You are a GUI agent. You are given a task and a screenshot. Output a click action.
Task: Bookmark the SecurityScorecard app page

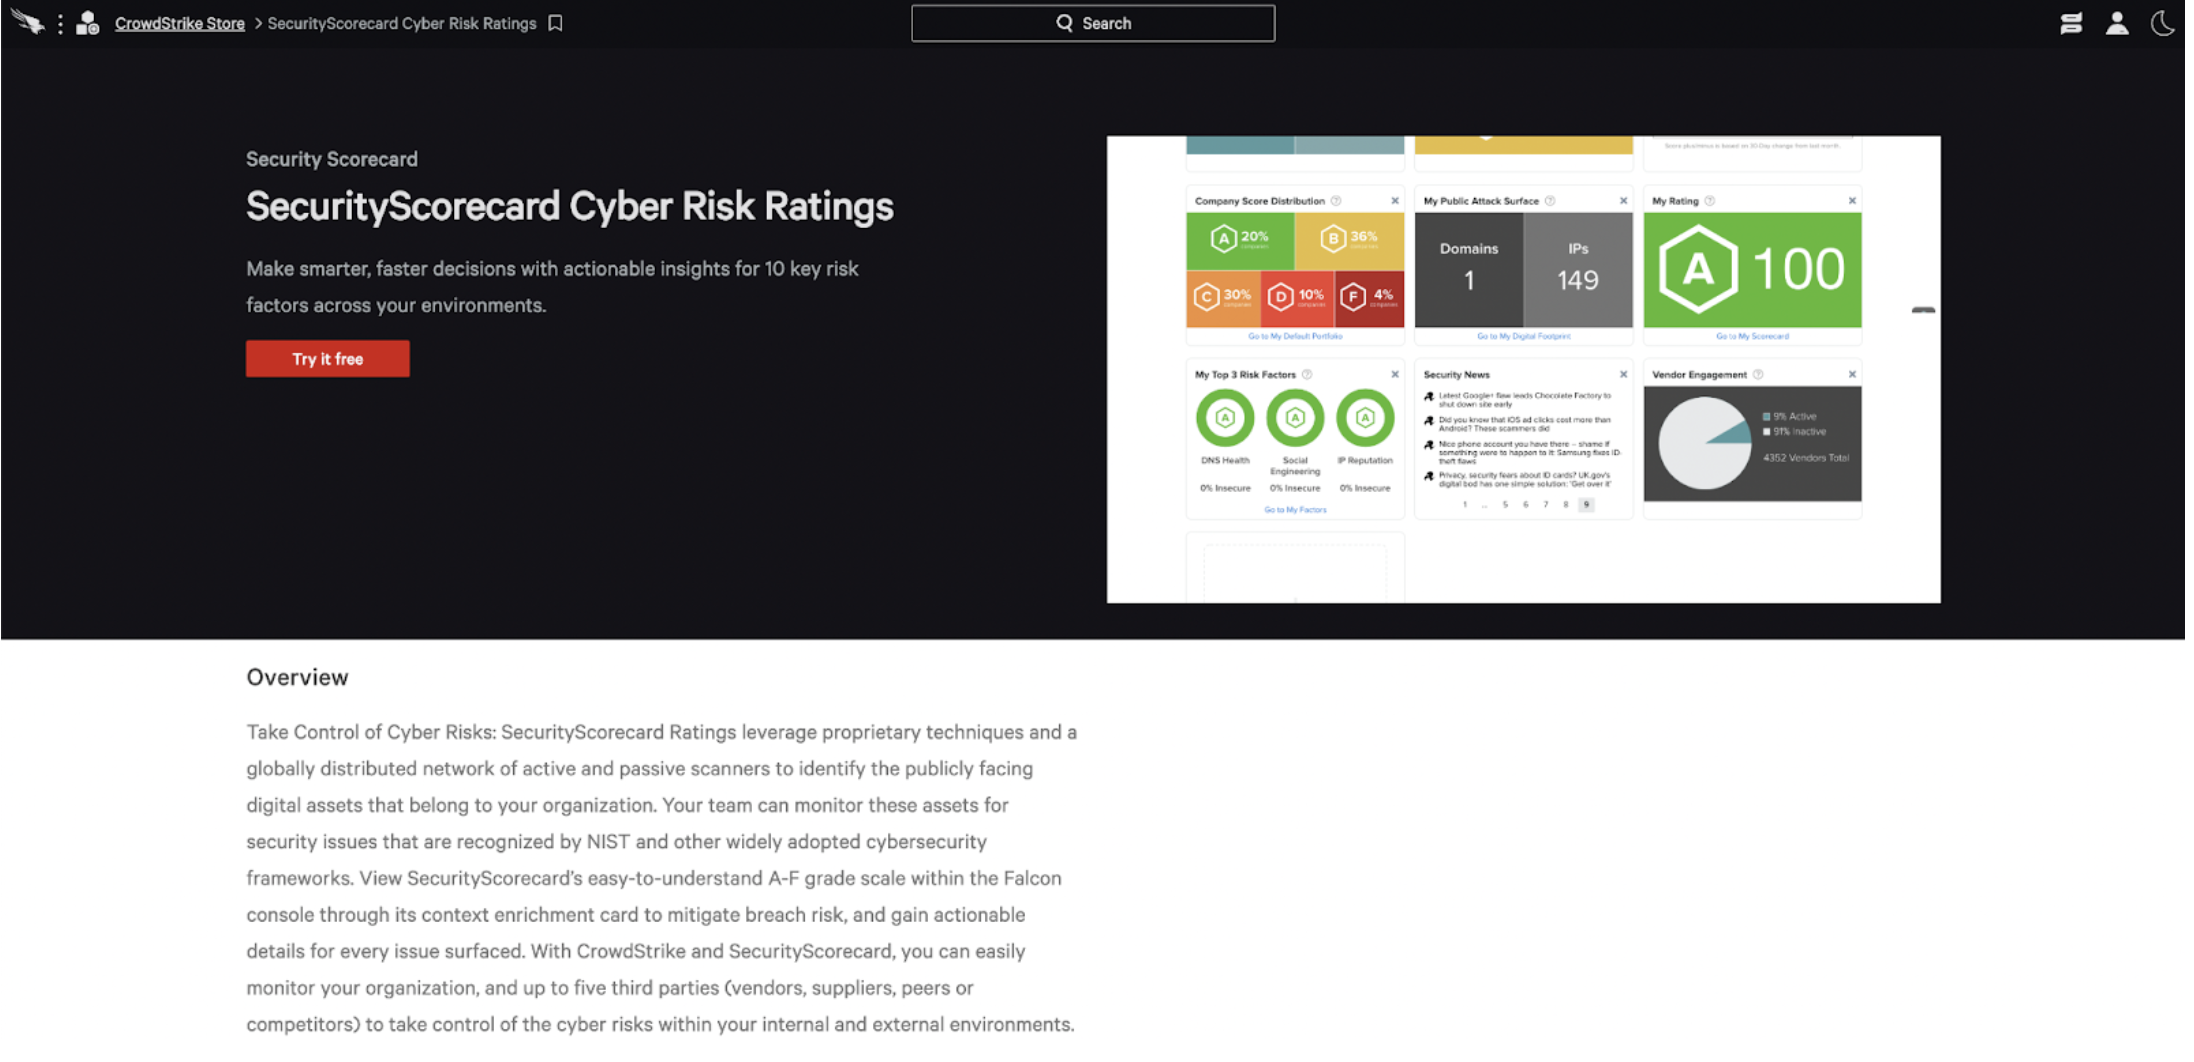[556, 23]
